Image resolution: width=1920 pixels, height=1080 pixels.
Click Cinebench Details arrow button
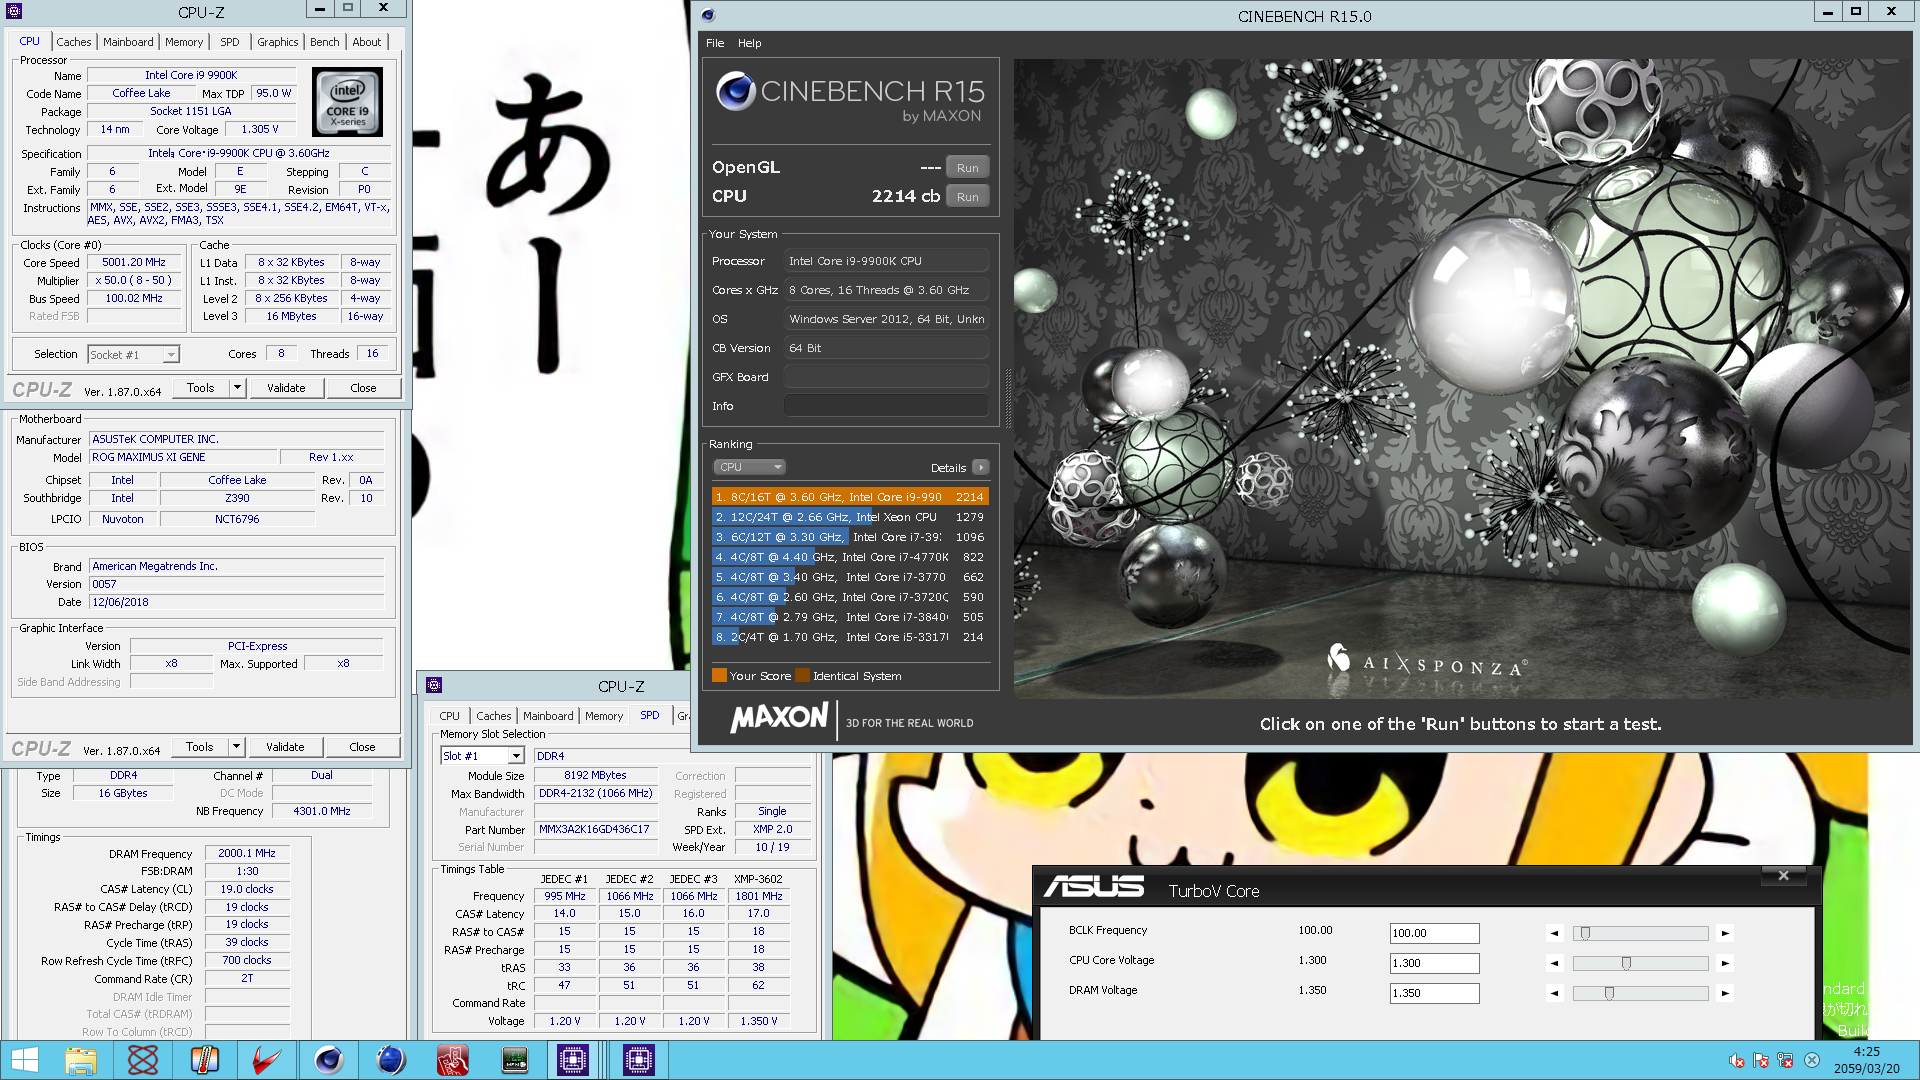point(981,468)
